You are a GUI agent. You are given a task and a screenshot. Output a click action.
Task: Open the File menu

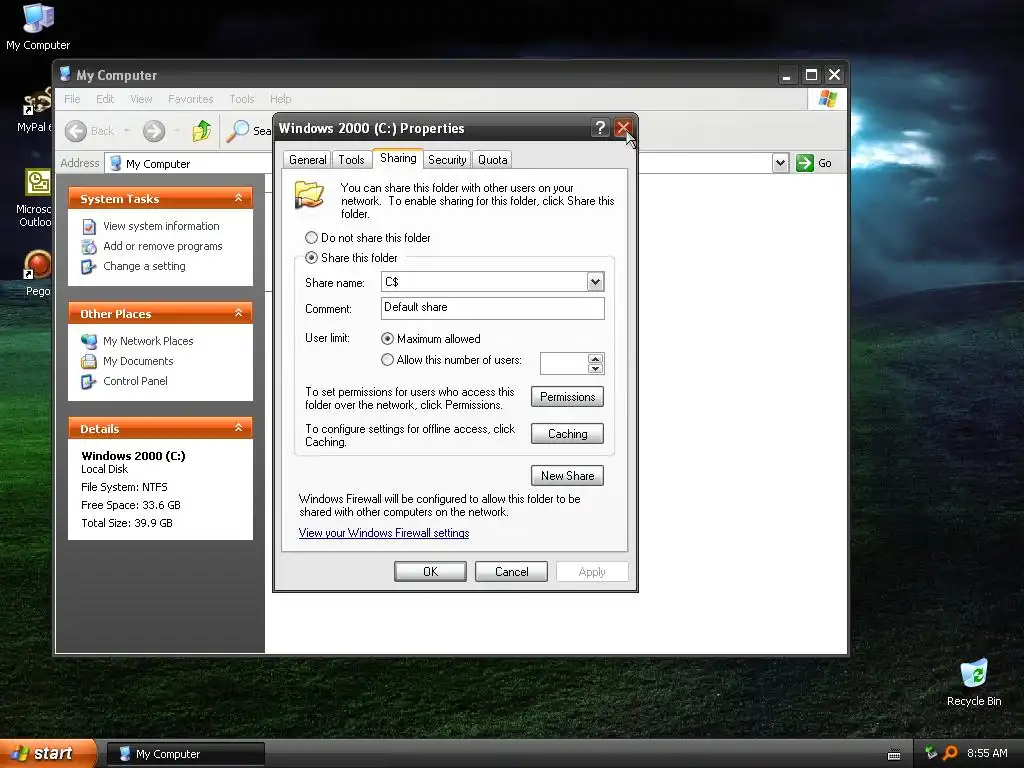click(72, 99)
